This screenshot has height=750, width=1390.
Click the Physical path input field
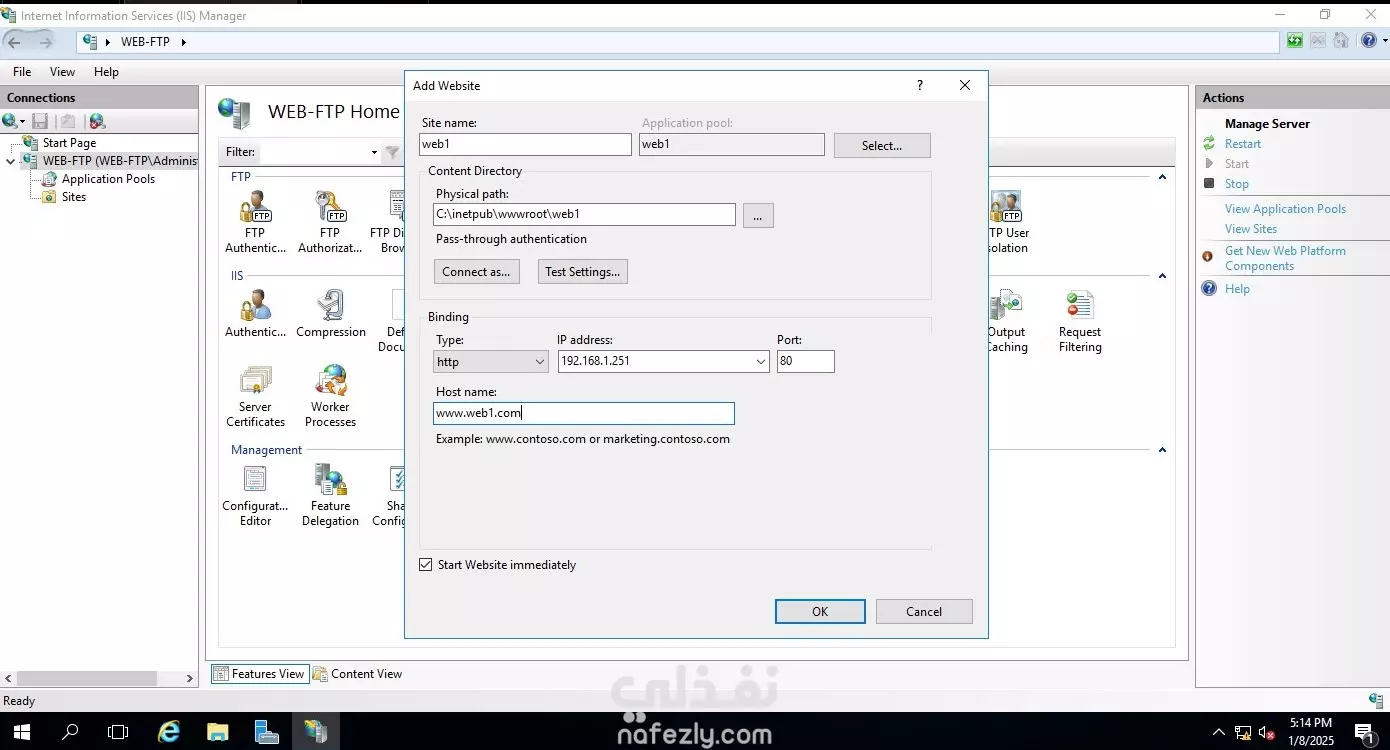pyautogui.click(x=585, y=214)
